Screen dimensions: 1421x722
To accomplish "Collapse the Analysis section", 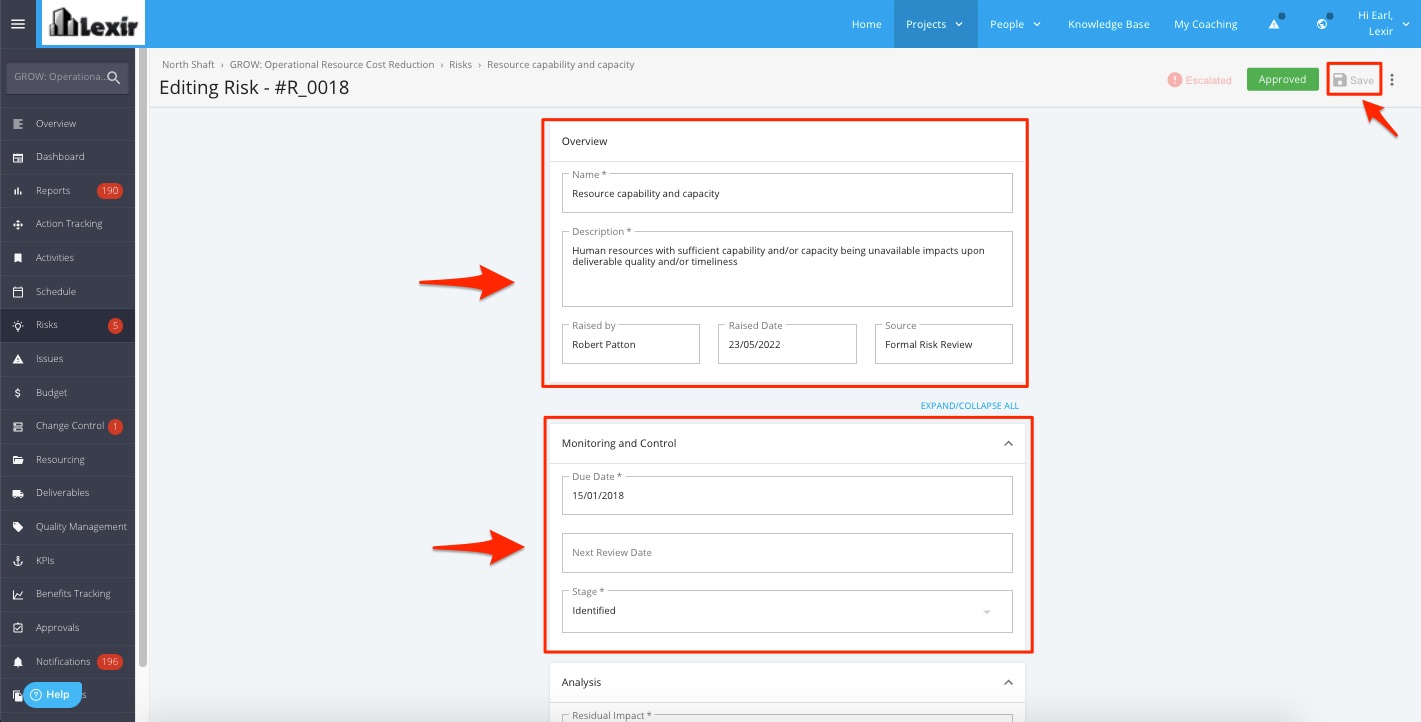I will point(1008,682).
